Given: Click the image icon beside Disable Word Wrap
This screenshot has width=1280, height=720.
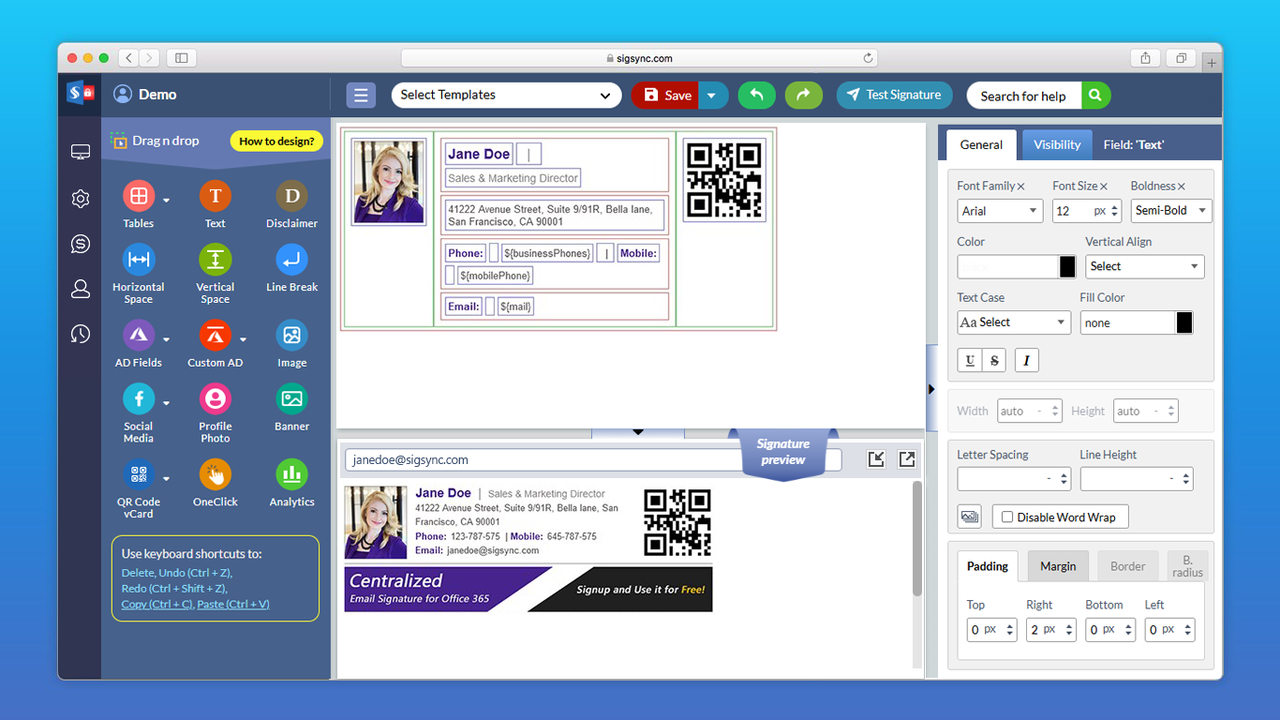Looking at the screenshot, I should [969, 517].
